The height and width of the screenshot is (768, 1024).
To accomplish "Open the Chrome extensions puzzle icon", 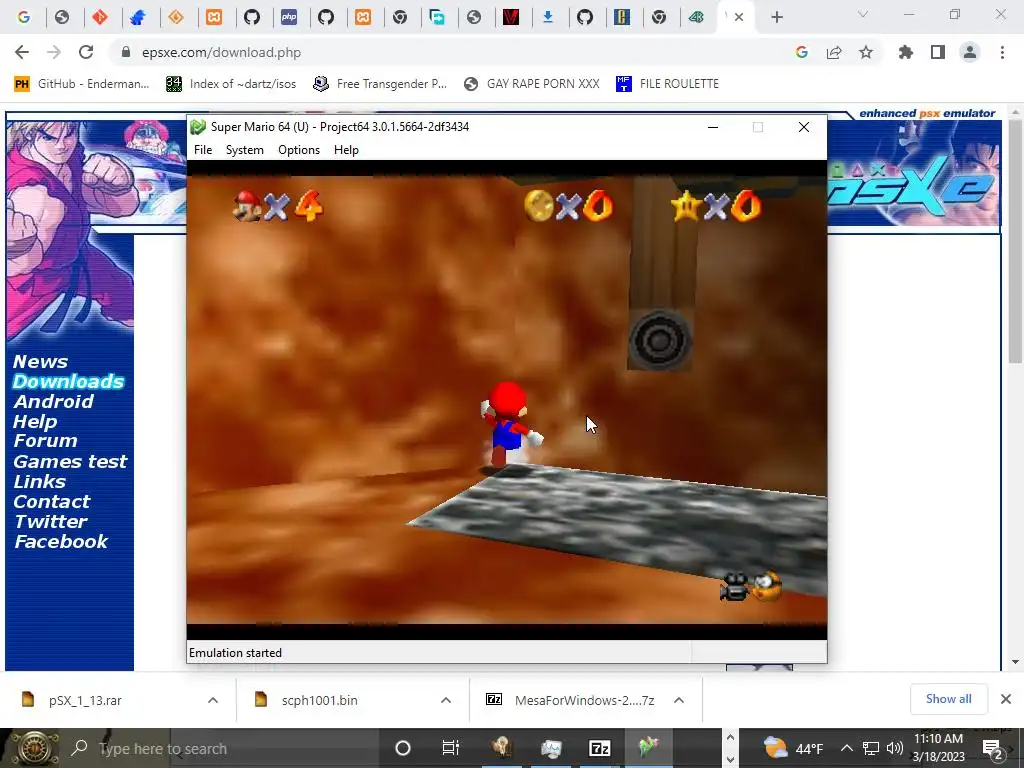I will pyautogui.click(x=906, y=52).
